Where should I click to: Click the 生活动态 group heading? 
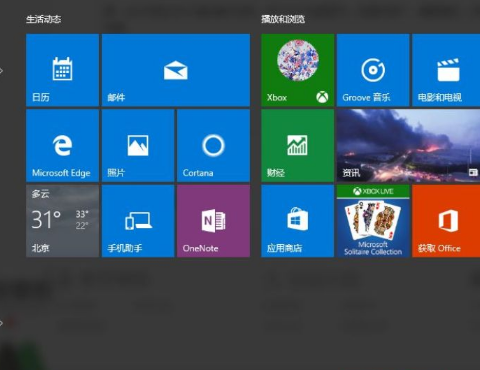point(44,19)
